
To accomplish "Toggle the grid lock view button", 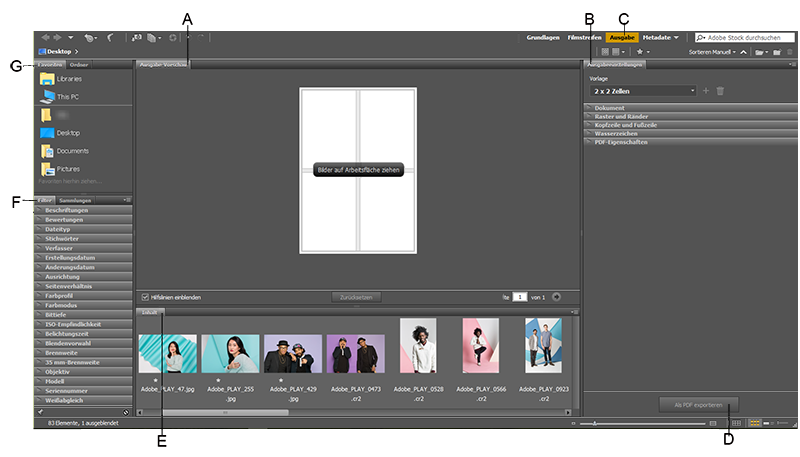I will coord(737,424).
